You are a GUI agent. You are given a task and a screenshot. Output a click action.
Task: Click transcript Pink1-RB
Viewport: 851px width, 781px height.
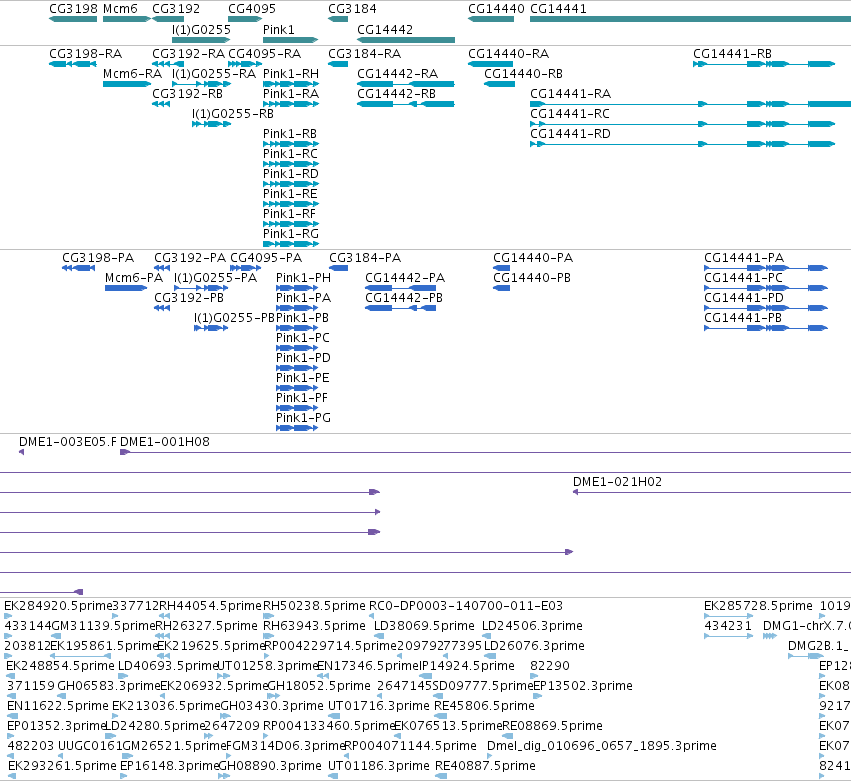(290, 134)
